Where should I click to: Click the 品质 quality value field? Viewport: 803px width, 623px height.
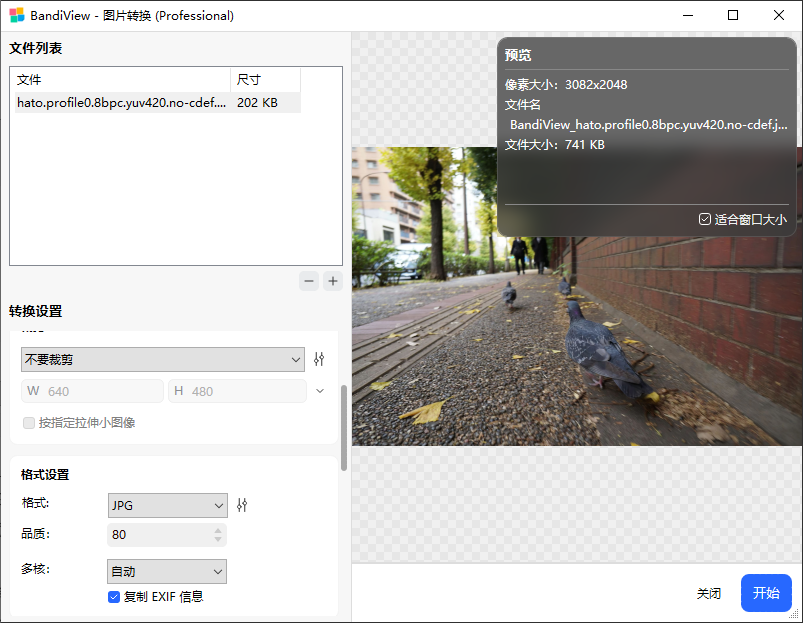[x=167, y=535]
